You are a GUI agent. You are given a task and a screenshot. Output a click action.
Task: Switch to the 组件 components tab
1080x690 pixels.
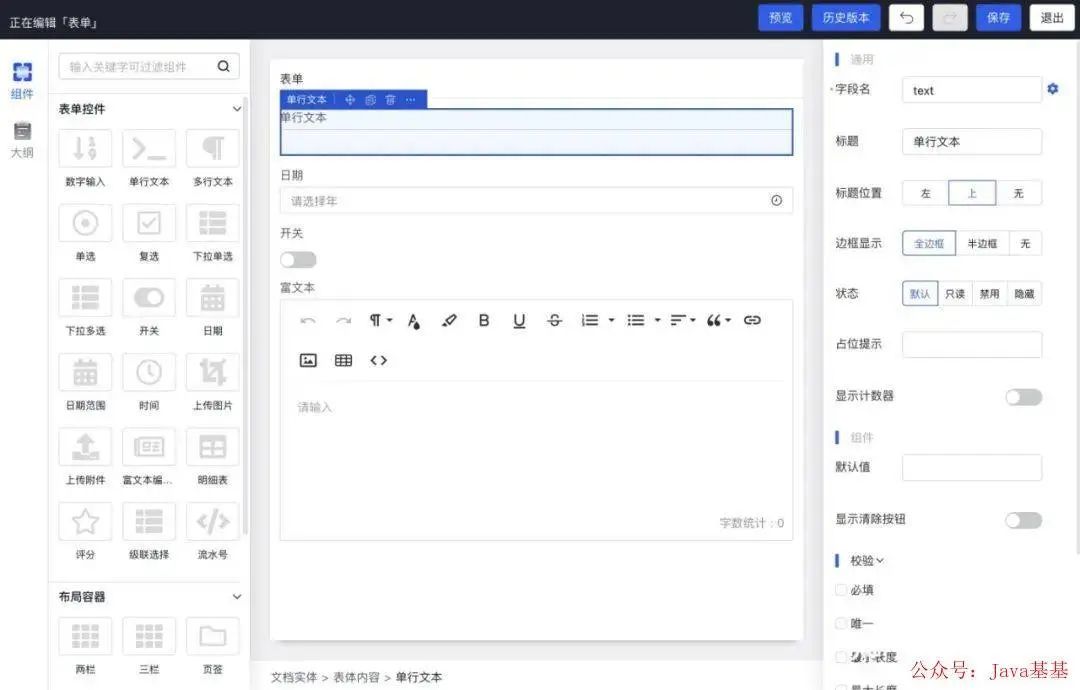click(22, 81)
